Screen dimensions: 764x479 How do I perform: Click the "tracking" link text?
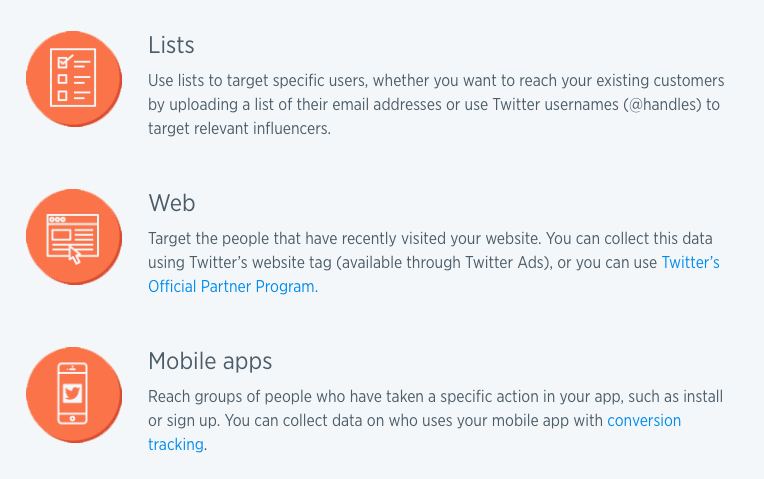pyautogui.click(x=176, y=444)
